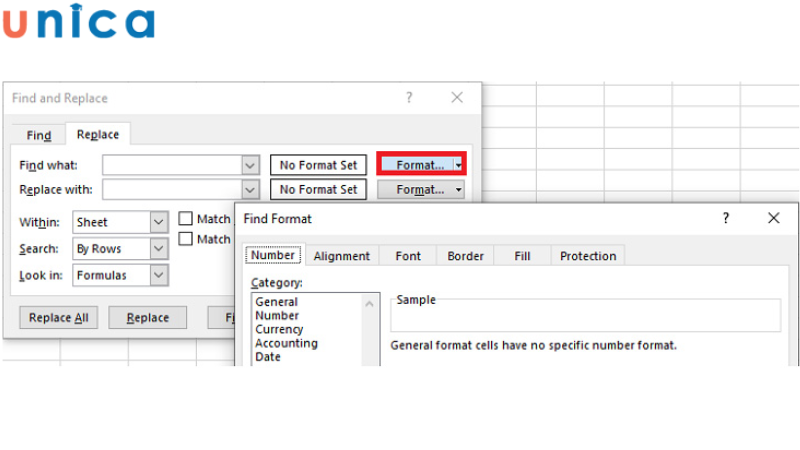
Task: Click the Replace with input field
Action: [172, 190]
